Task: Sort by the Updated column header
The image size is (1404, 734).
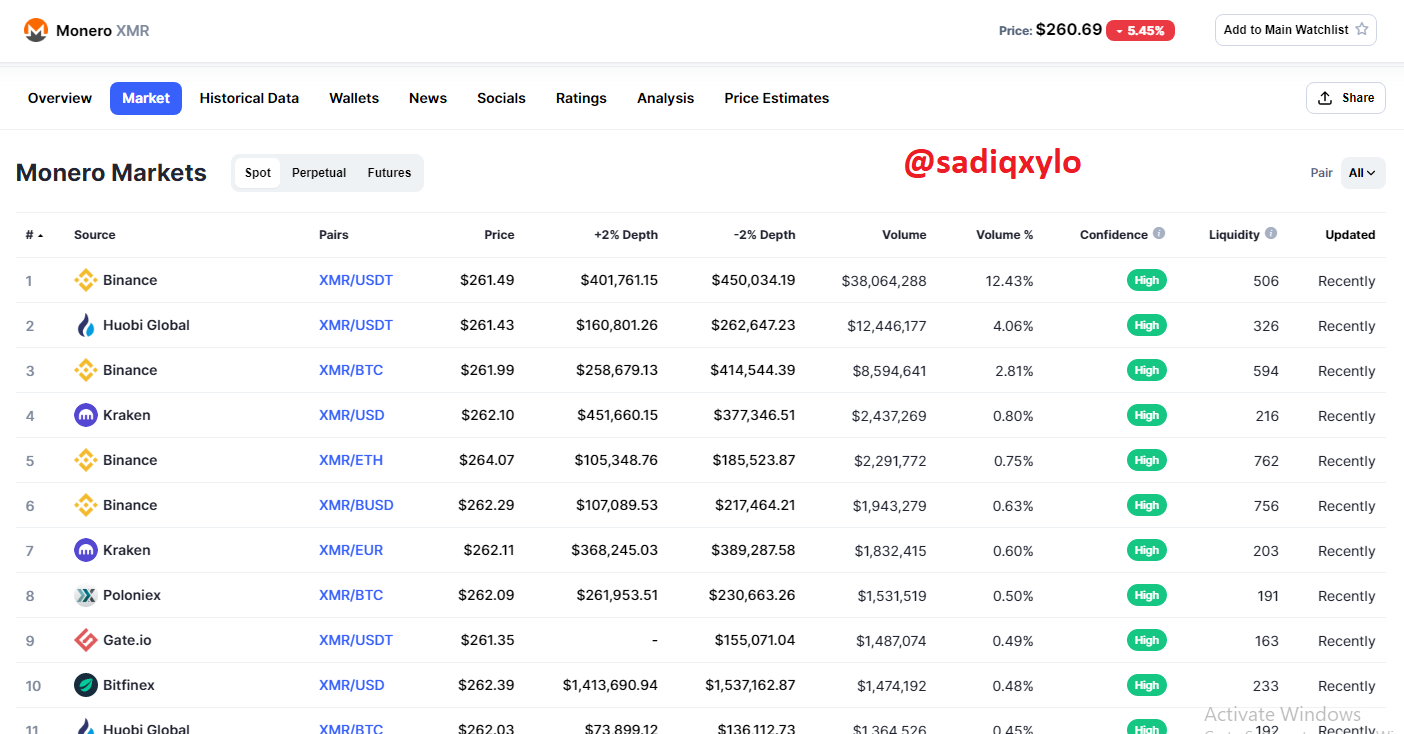Action: point(1350,235)
